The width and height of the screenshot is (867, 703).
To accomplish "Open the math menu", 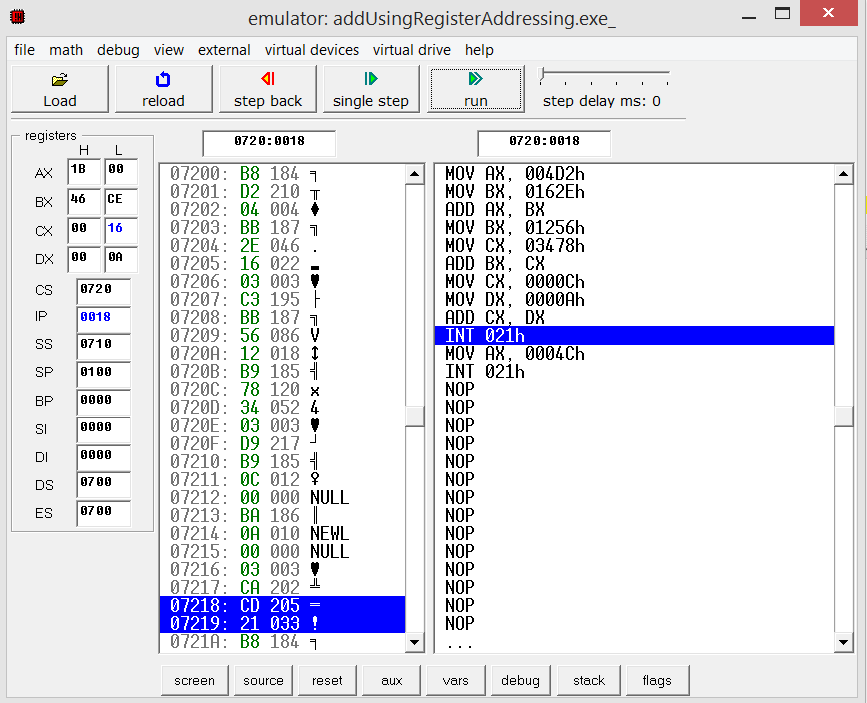I will [x=65, y=50].
